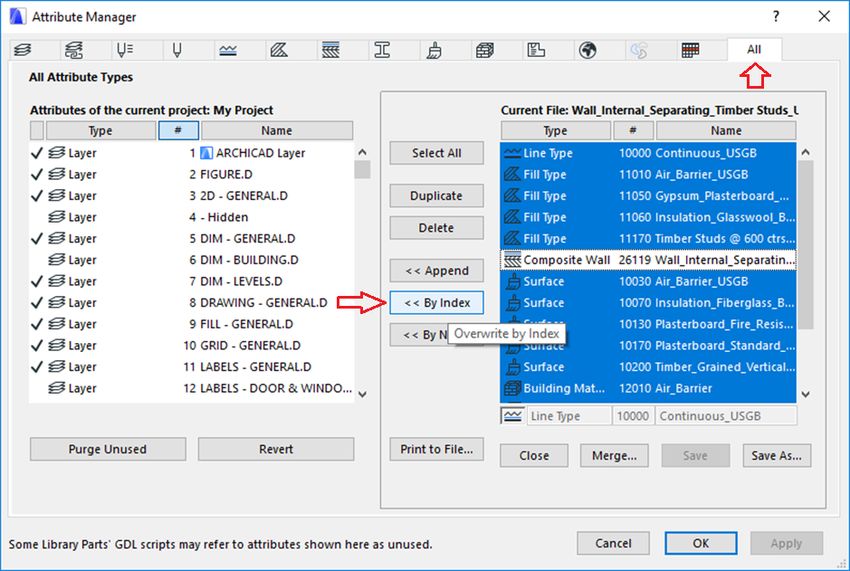
Task: Click Save As... button
Action: [777, 455]
